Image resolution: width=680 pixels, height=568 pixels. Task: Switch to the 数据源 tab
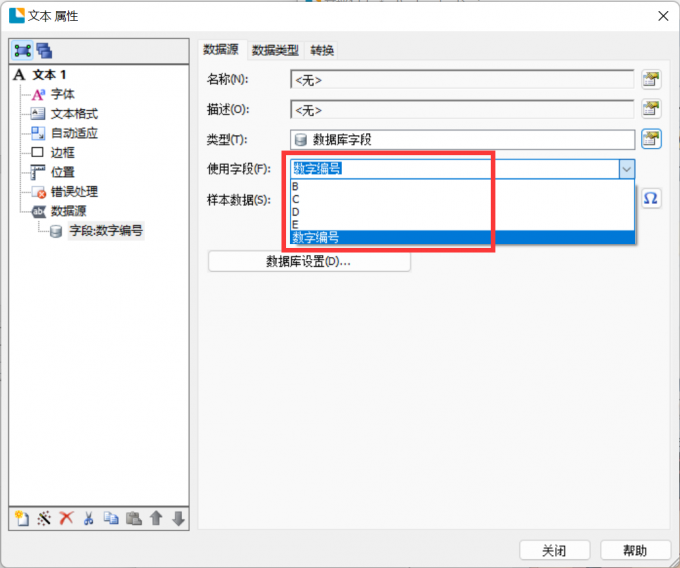tap(221, 50)
